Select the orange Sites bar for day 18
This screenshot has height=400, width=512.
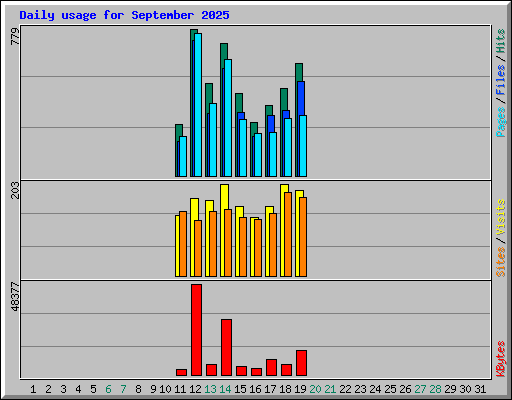coord(288,234)
